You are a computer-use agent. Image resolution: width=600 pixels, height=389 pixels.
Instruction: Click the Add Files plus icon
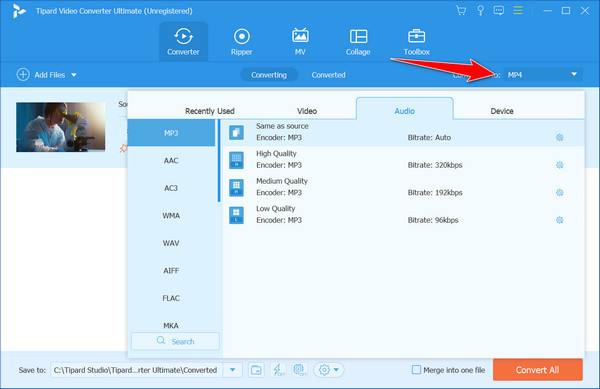click(23, 75)
